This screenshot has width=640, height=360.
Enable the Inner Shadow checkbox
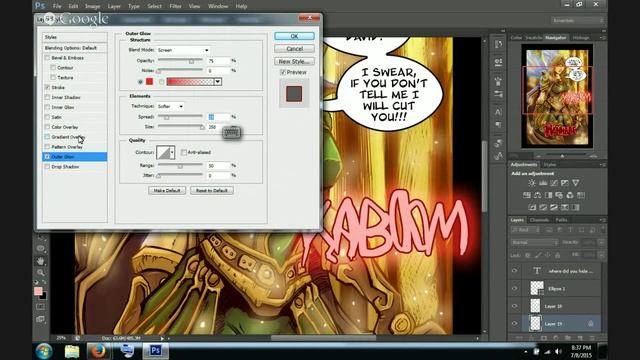[47, 97]
